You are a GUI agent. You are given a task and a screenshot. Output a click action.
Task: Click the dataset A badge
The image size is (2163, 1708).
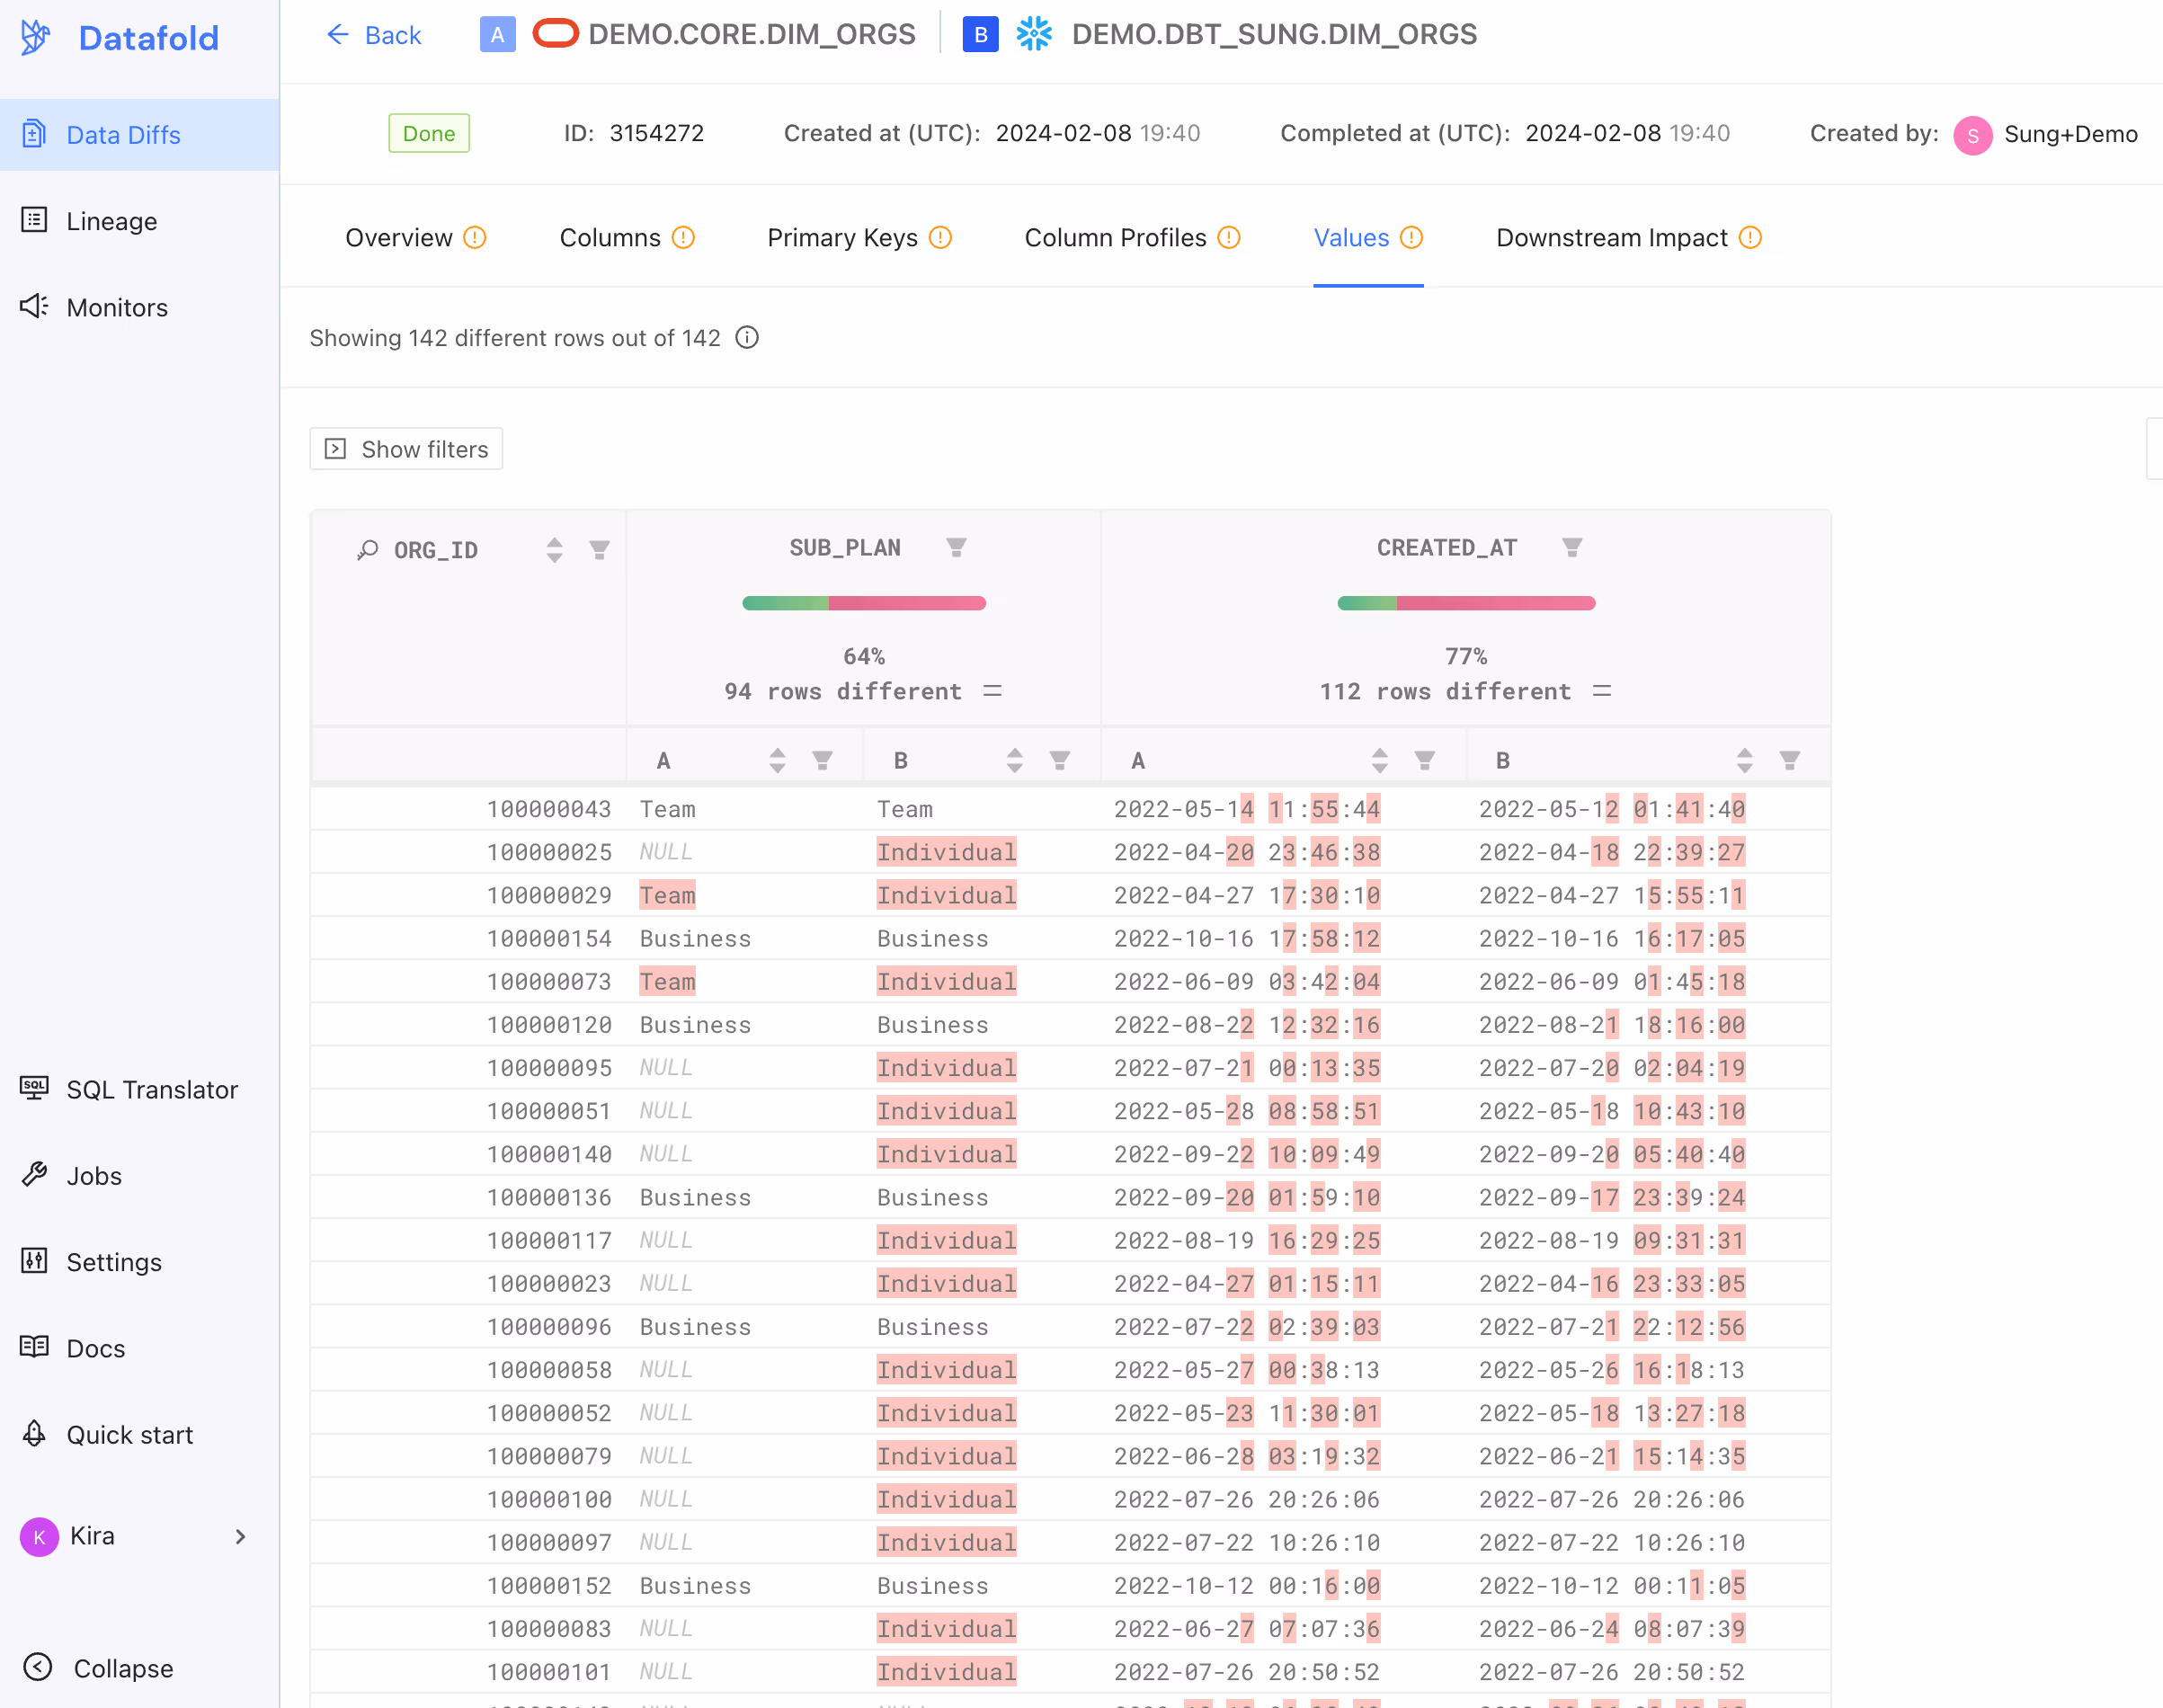498,35
